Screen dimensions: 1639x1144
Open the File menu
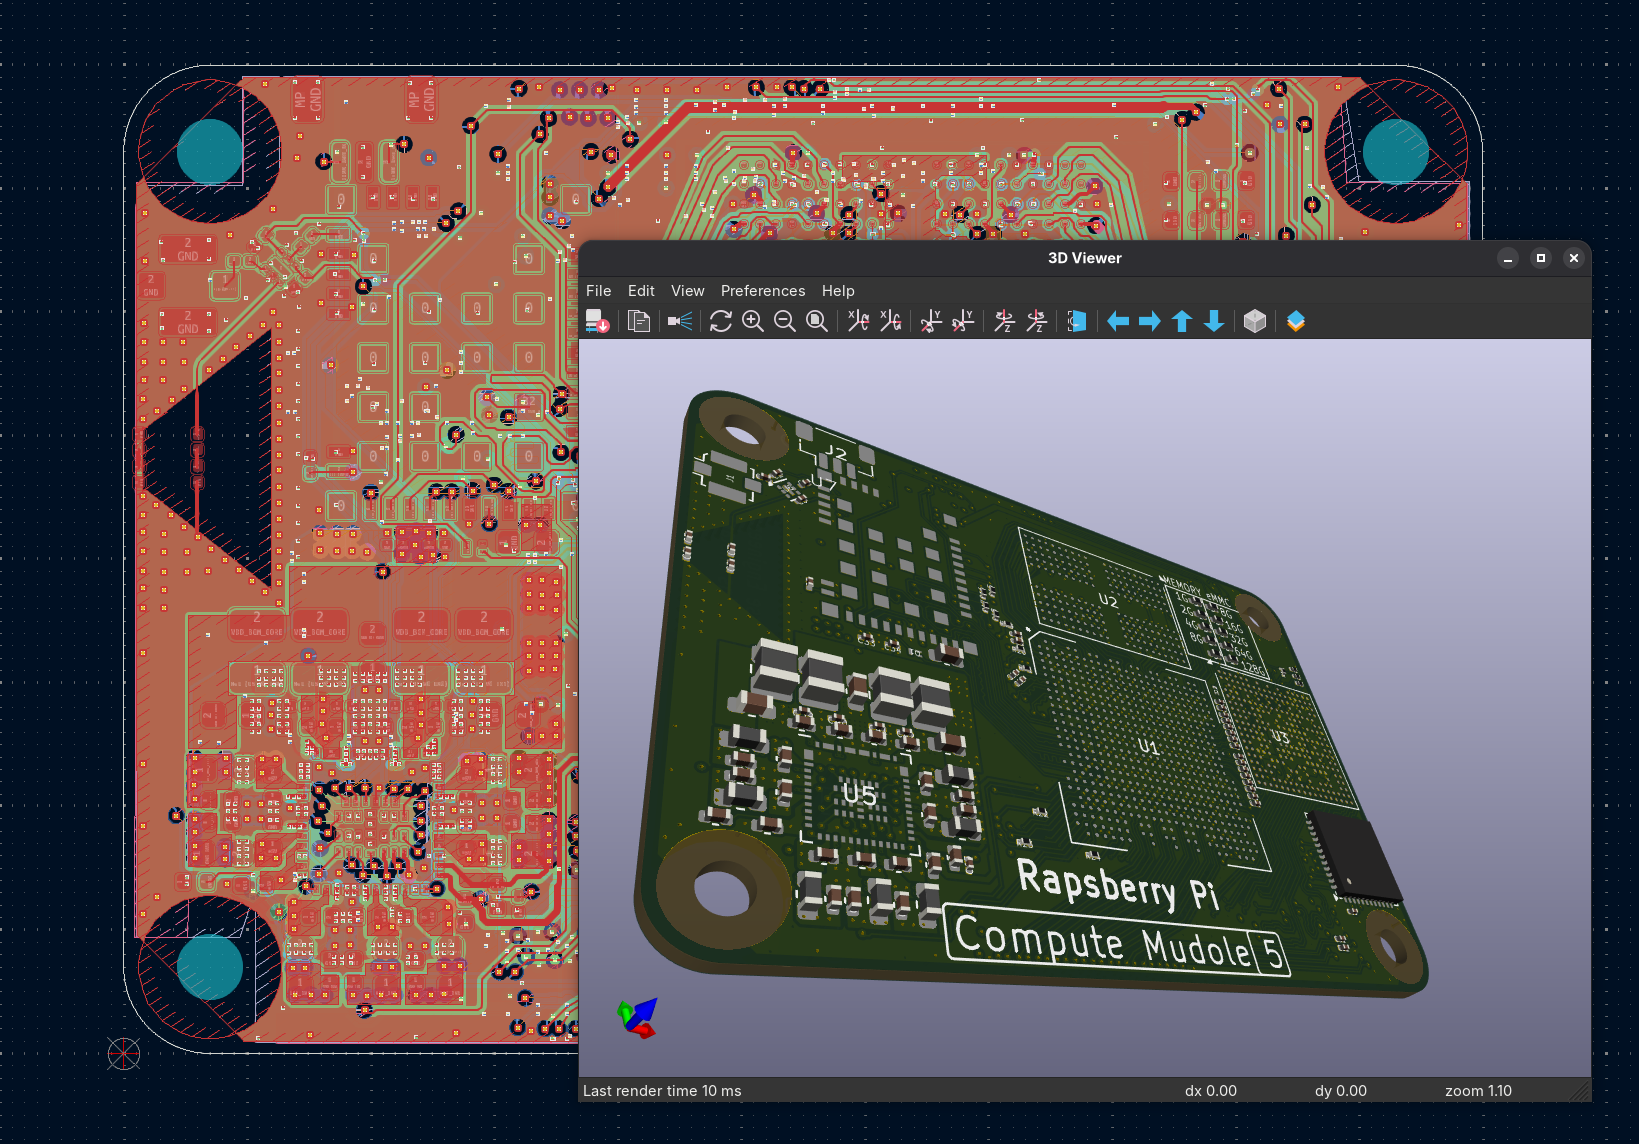coord(599,291)
